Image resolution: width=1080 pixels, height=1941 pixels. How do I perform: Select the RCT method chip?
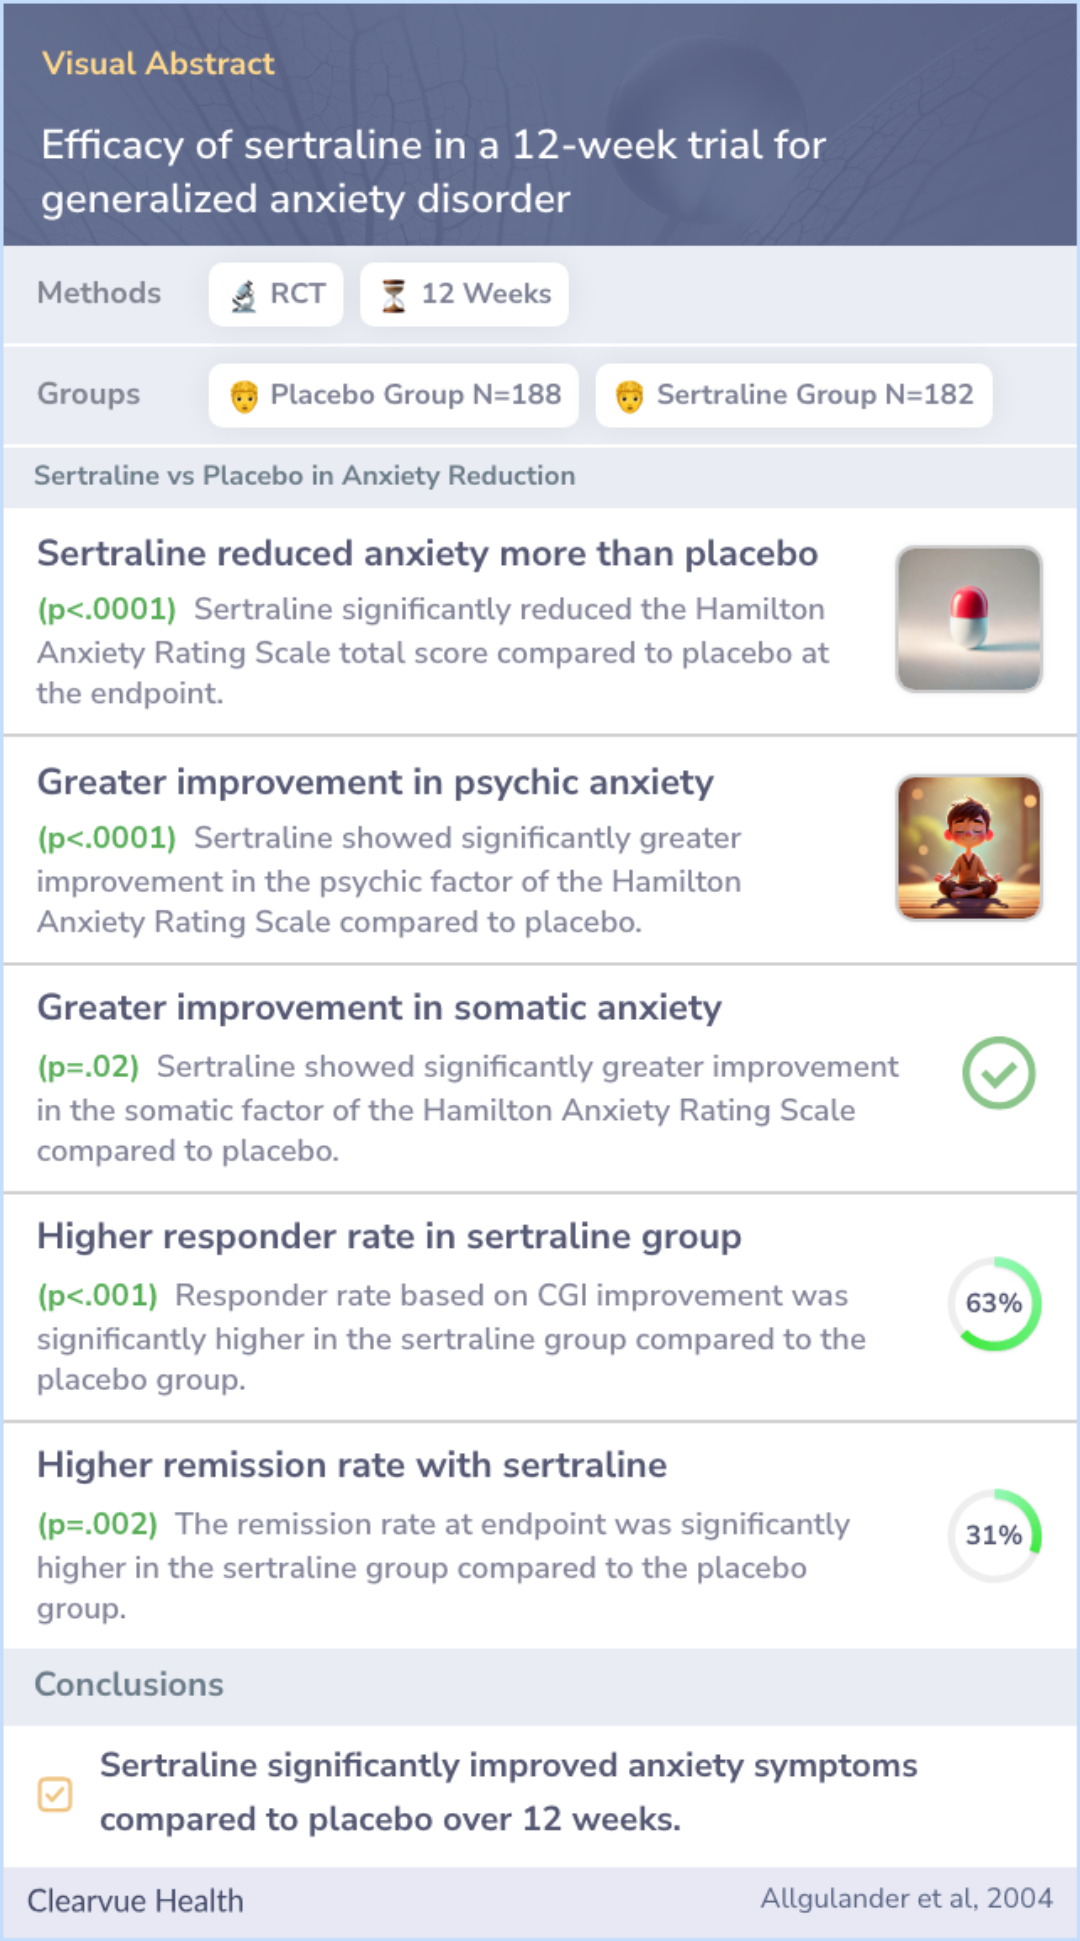coord(276,295)
